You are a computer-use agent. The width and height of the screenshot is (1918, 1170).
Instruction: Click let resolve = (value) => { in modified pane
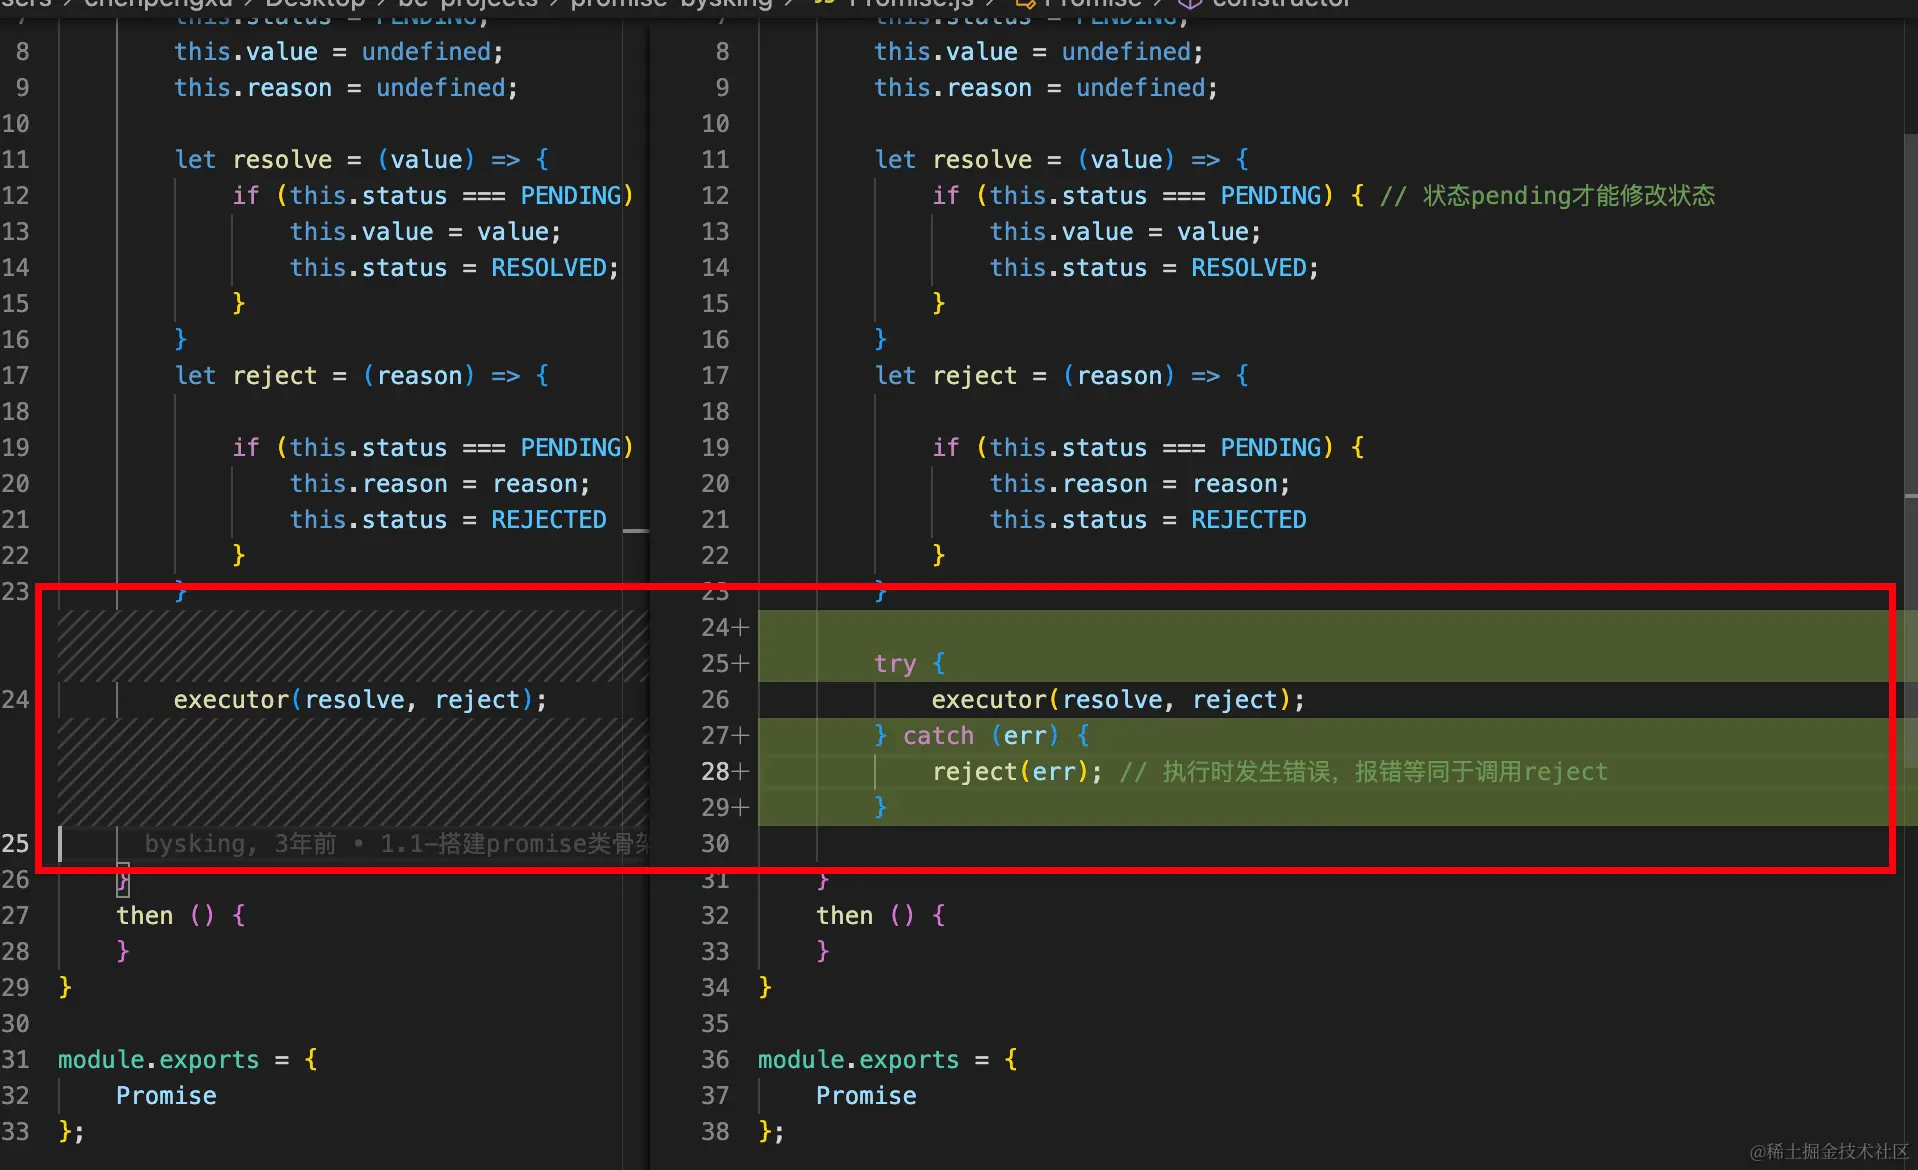coord(1061,159)
